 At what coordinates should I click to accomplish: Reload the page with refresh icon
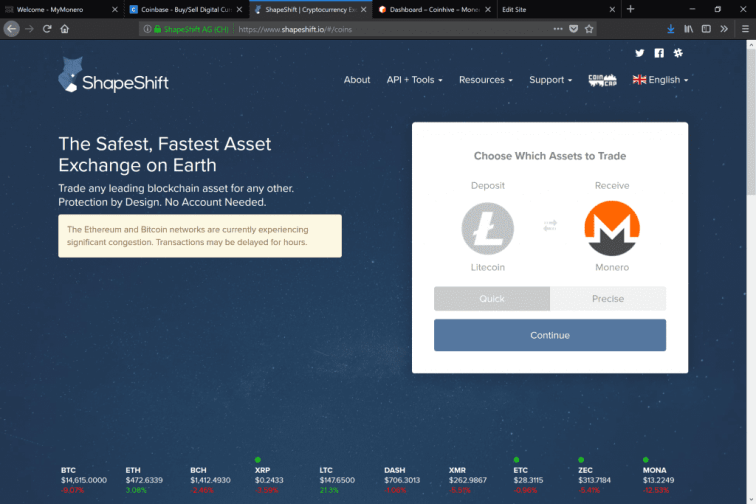[47, 29]
